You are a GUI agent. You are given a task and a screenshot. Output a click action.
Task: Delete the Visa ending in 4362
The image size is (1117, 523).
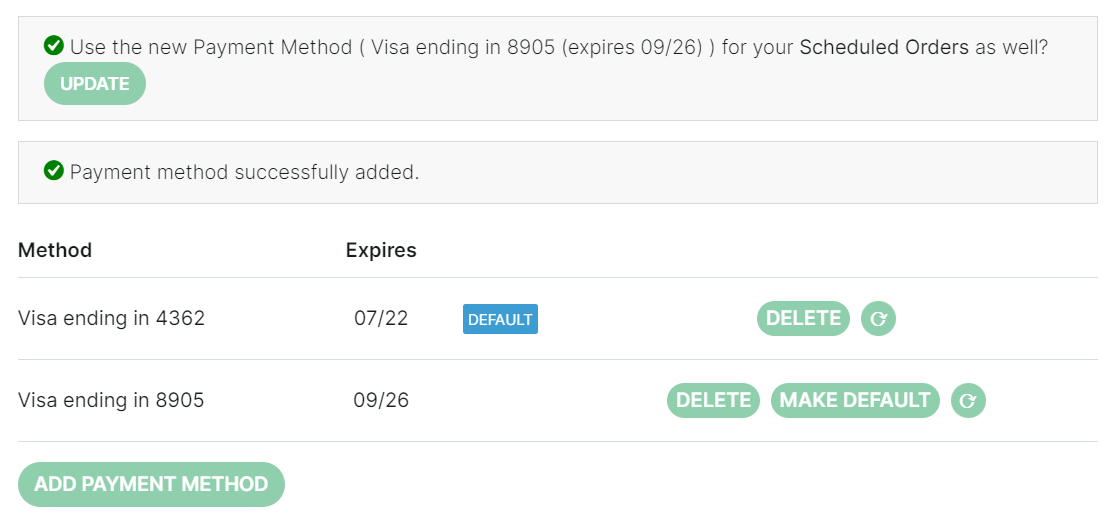point(804,319)
